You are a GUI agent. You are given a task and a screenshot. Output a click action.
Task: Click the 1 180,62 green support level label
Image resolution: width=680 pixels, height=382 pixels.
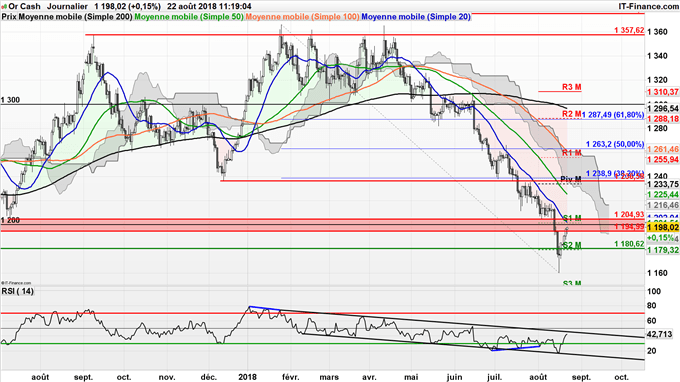click(629, 244)
